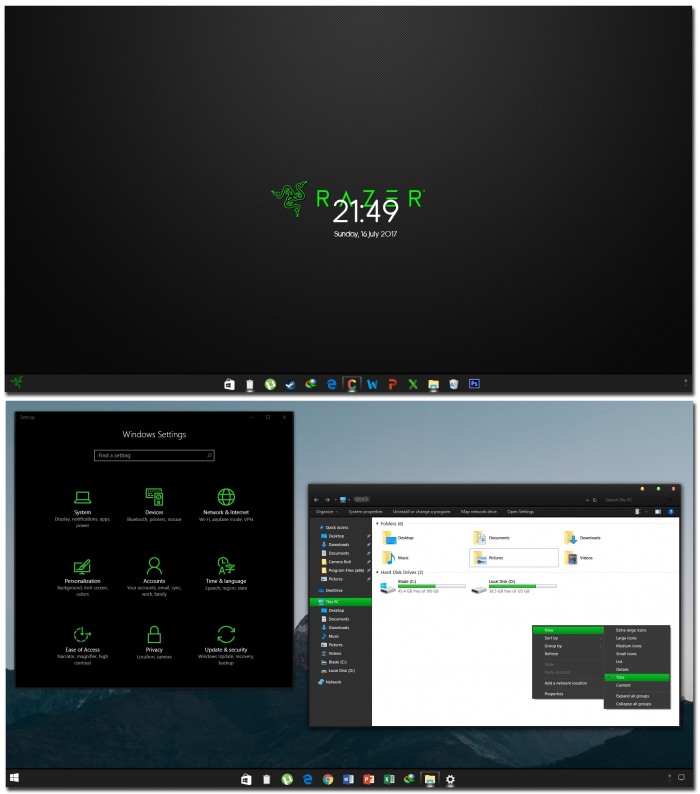Open recent locations dropdown beside forward arrow
This screenshot has width=700, height=794.
coord(335,500)
